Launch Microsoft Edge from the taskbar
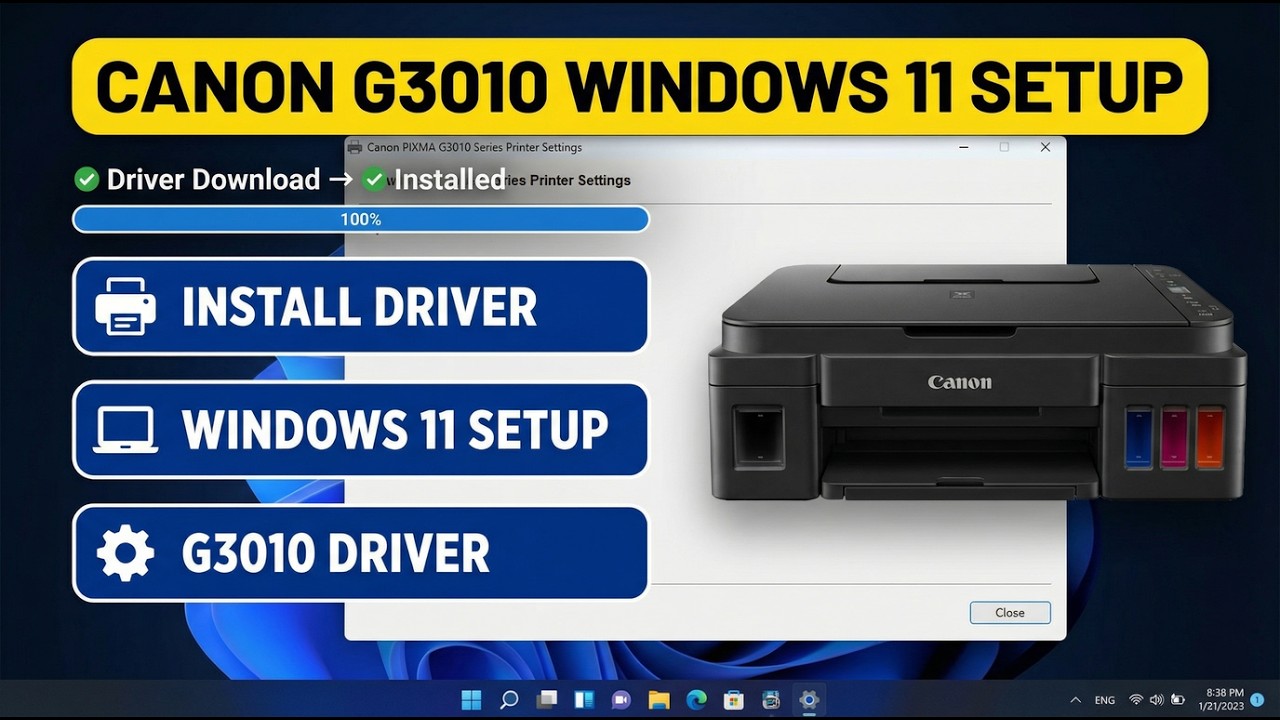 point(696,700)
